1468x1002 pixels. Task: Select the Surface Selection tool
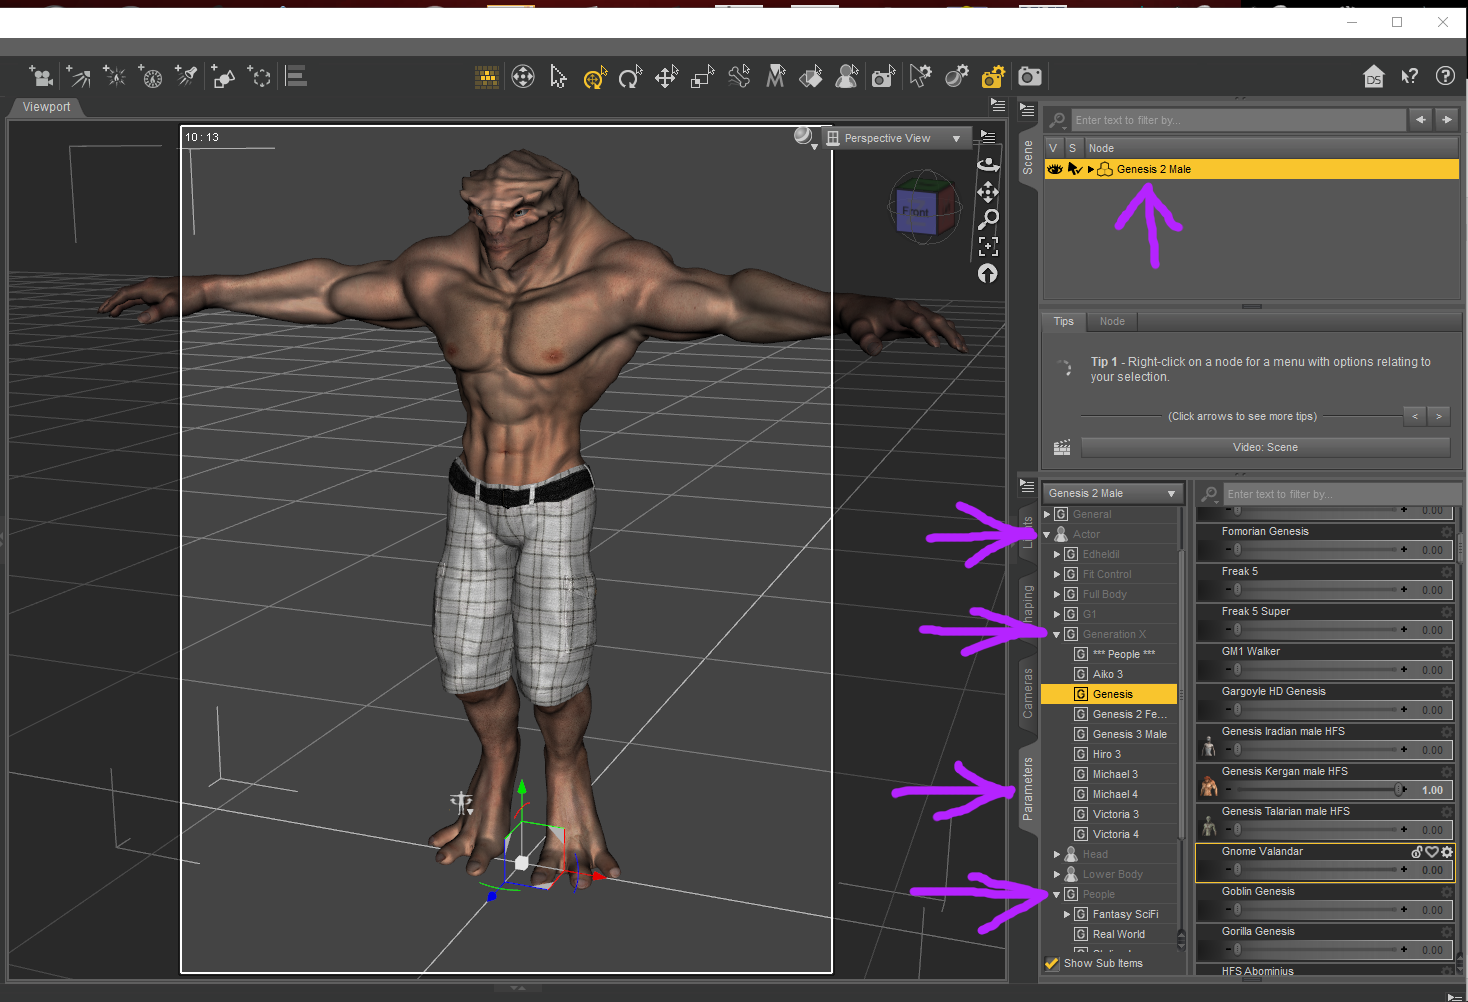pyautogui.click(x=811, y=77)
